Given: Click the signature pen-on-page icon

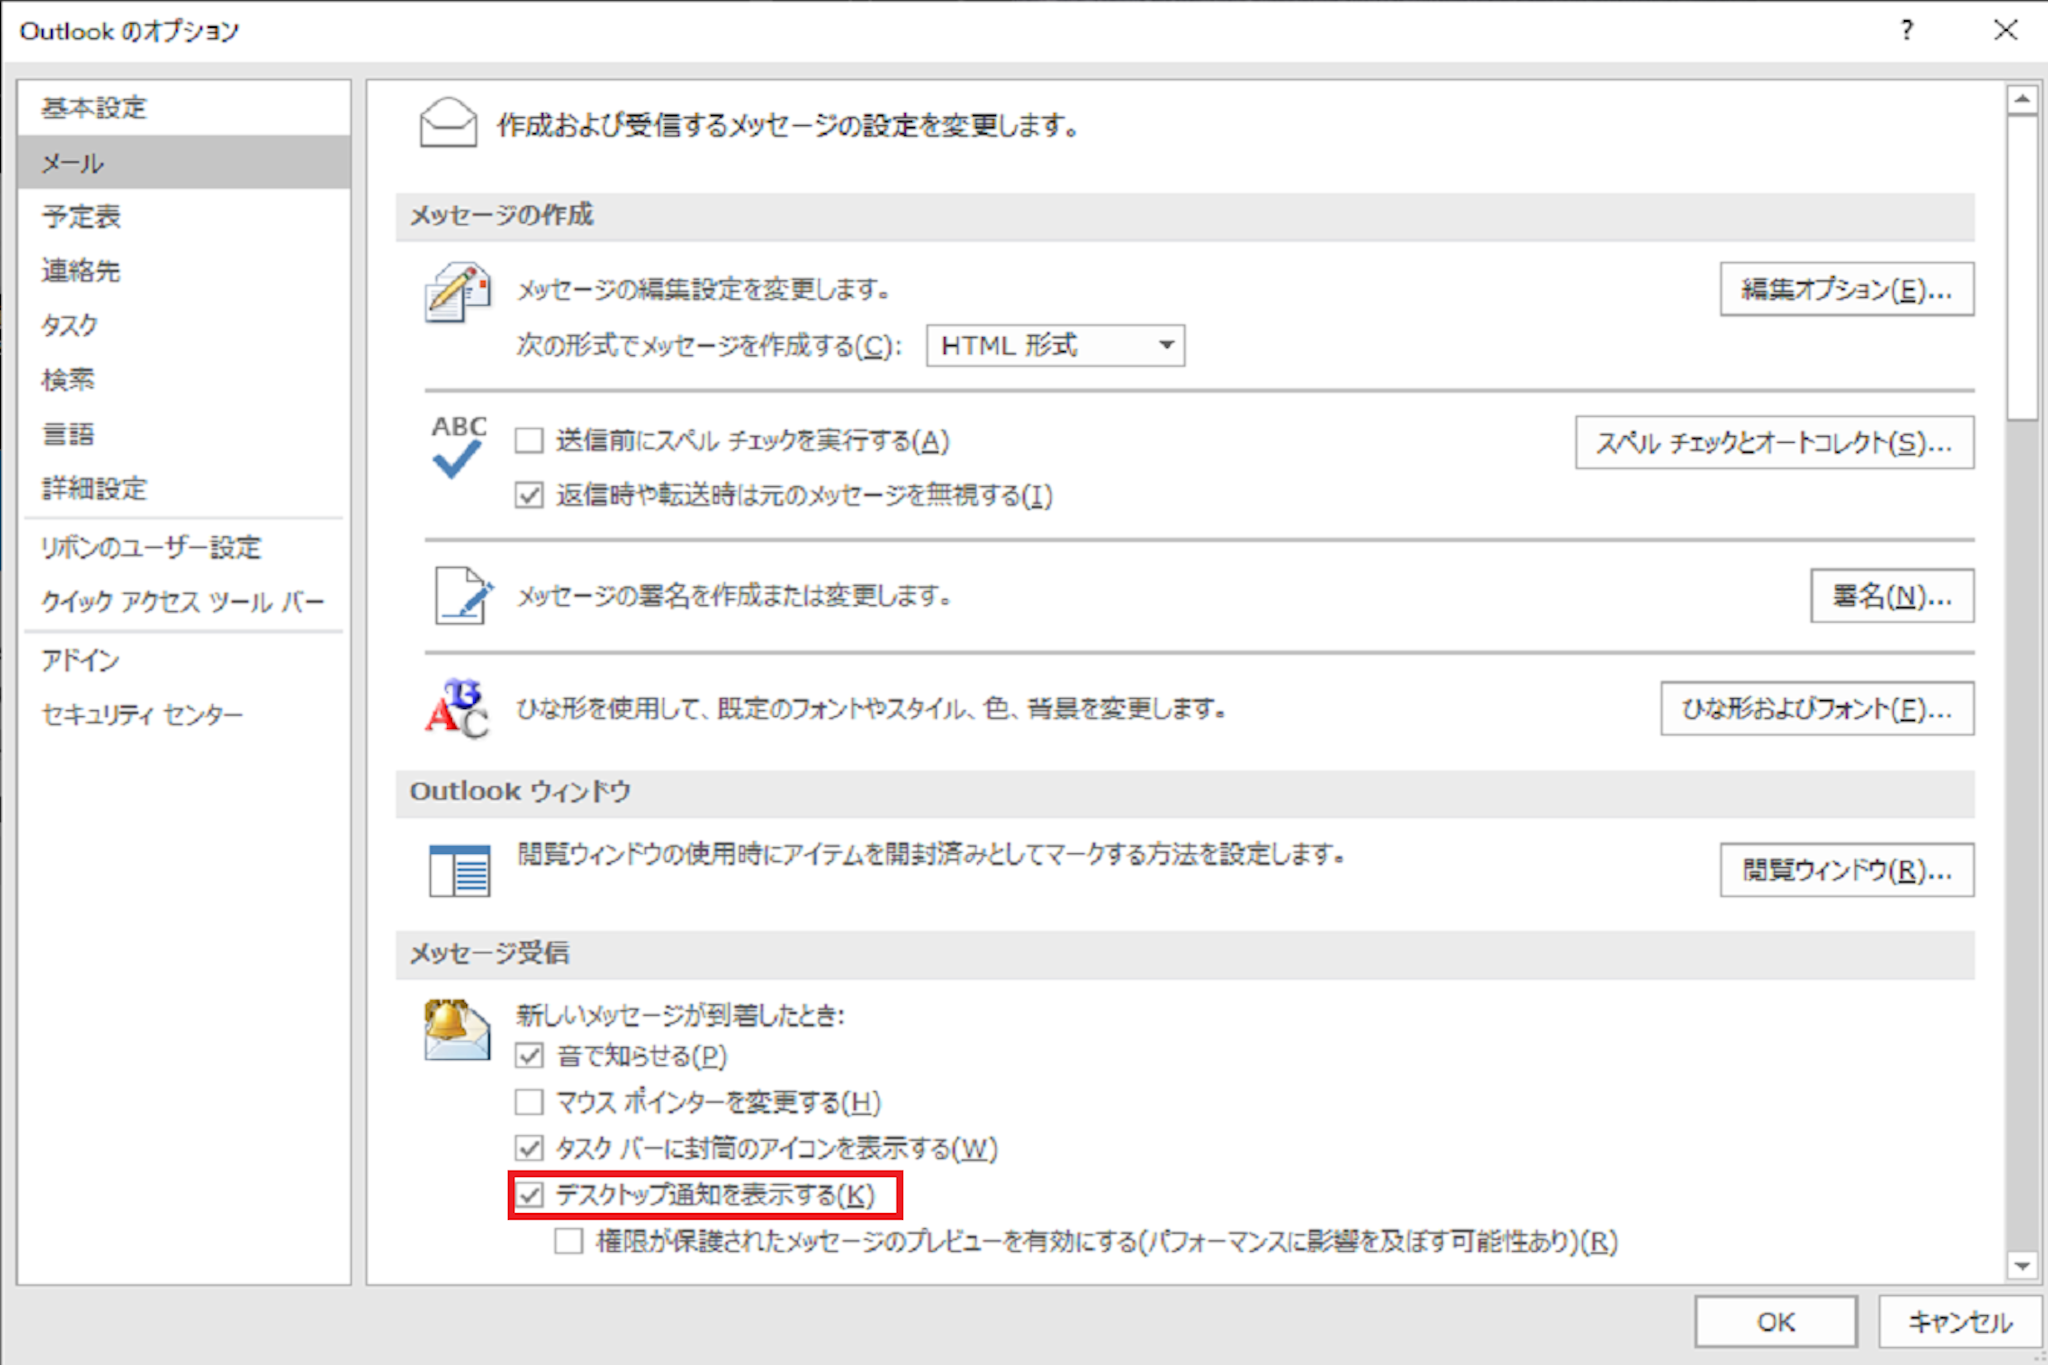Looking at the screenshot, I should tap(462, 596).
